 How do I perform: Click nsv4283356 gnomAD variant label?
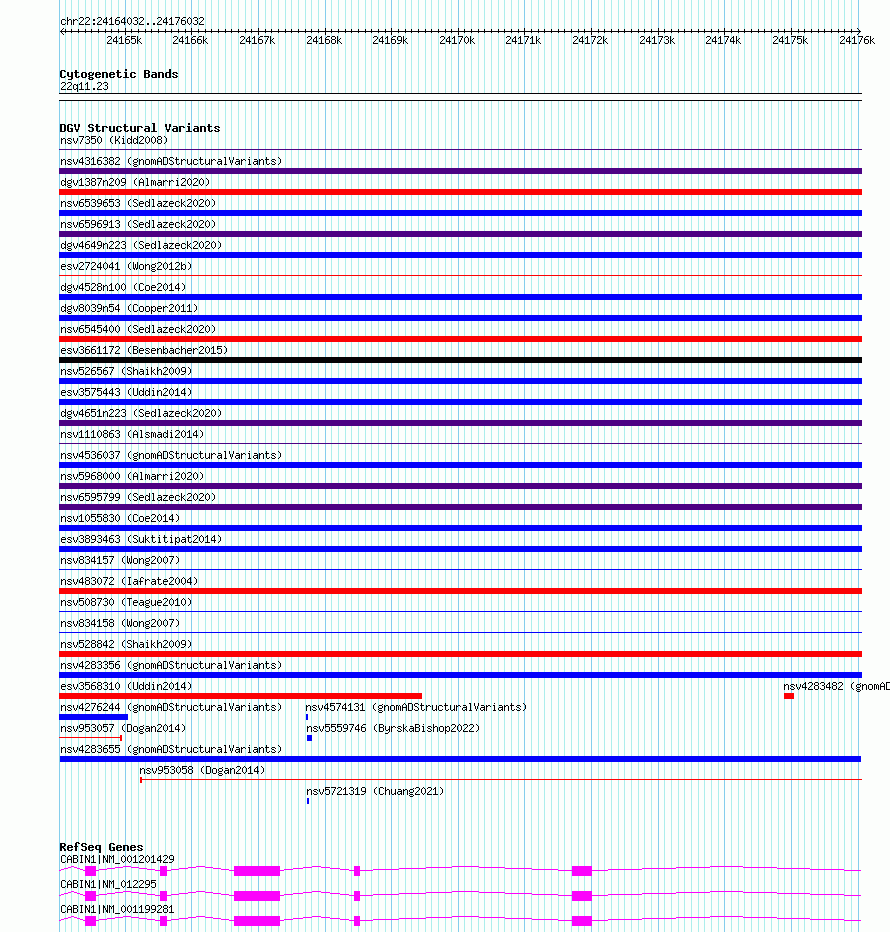coord(171,665)
